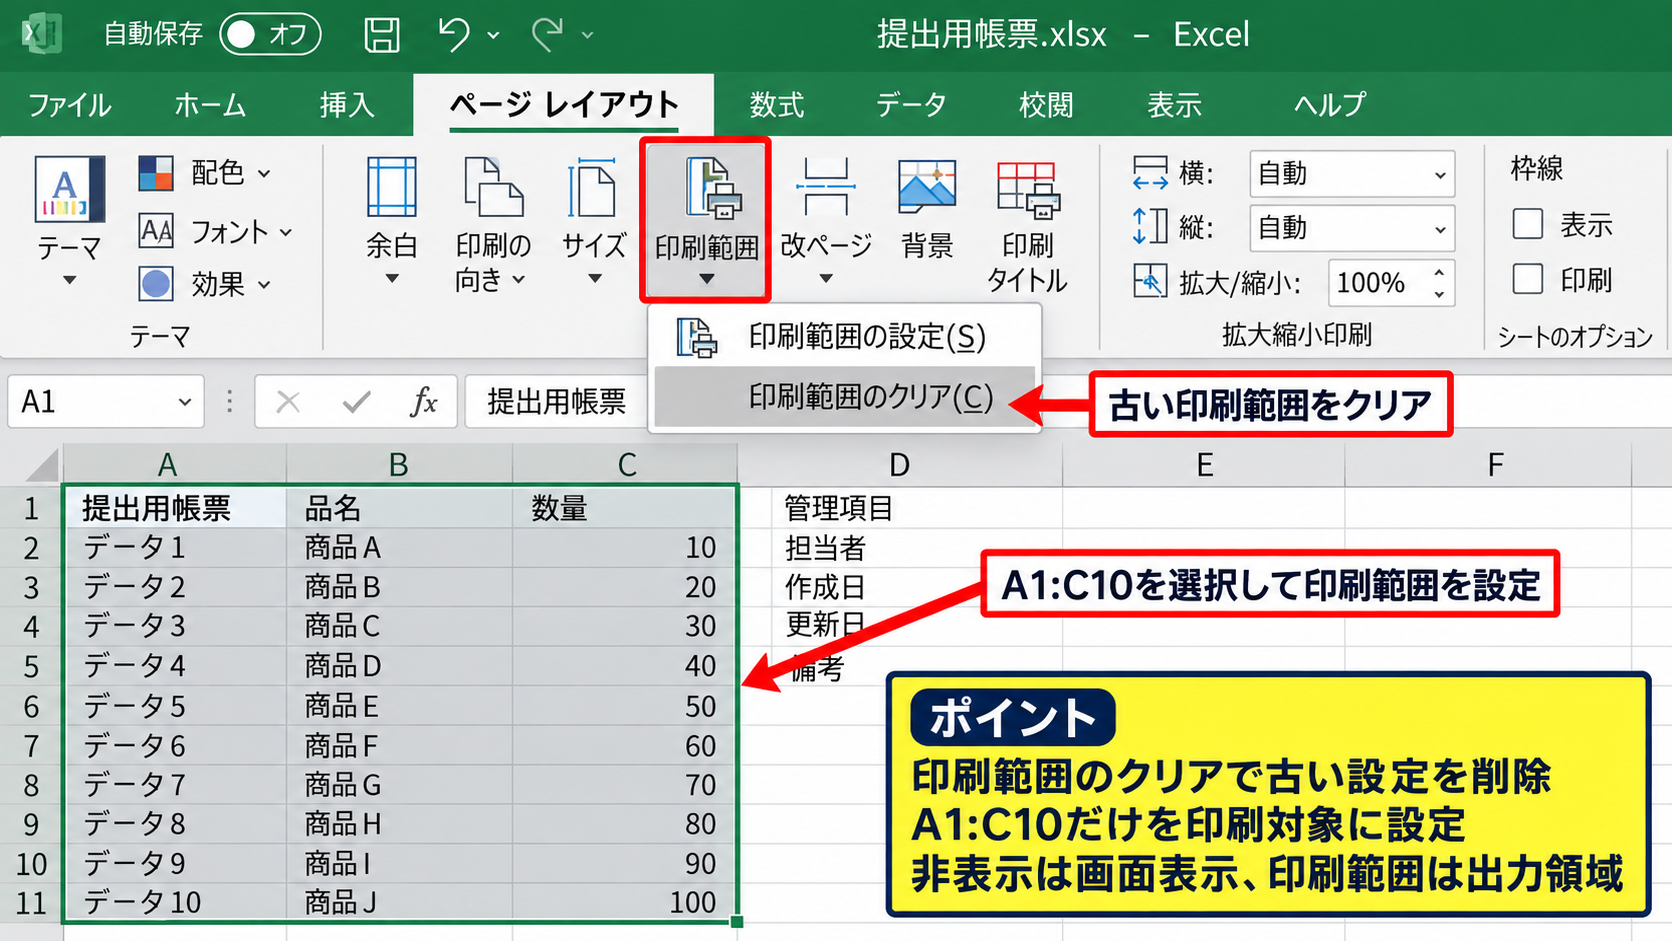Open the 効果 theme effects menu
The height and width of the screenshot is (941, 1672).
tap(205, 284)
